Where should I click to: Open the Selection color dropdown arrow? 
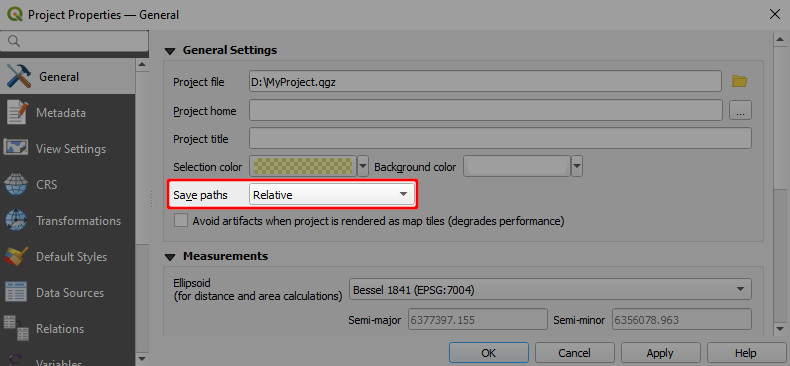[x=363, y=166]
